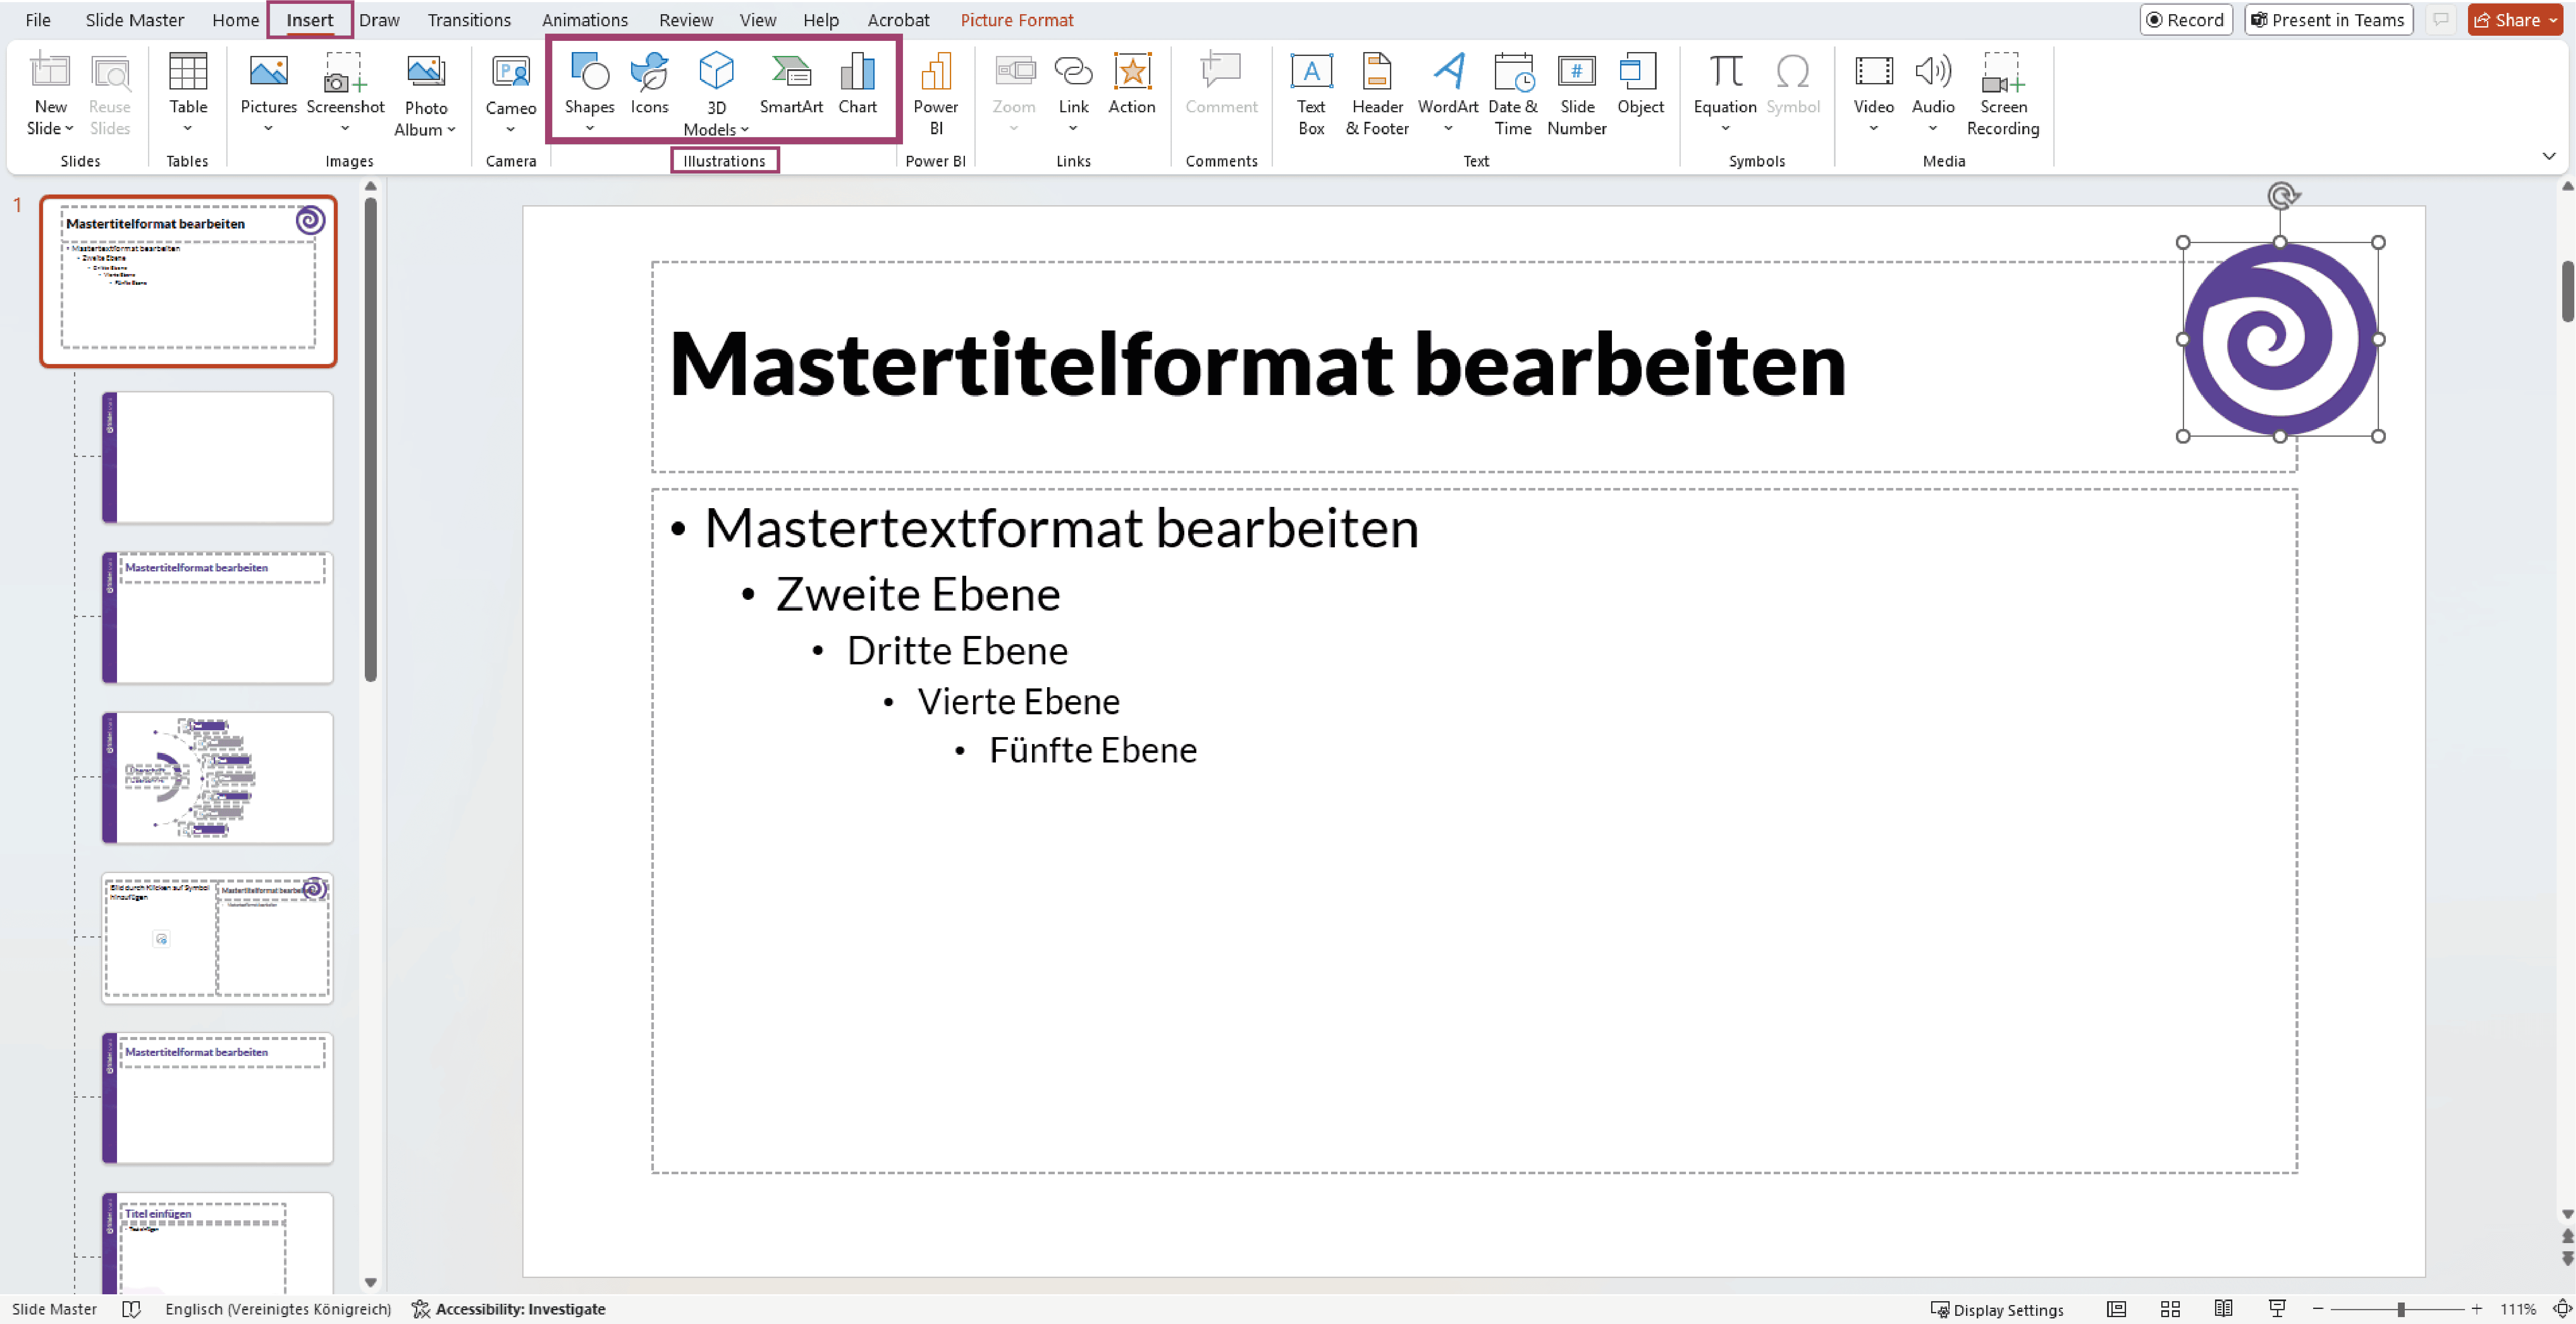Click the Screenshot tool
This screenshot has width=2576, height=1324.
(345, 93)
